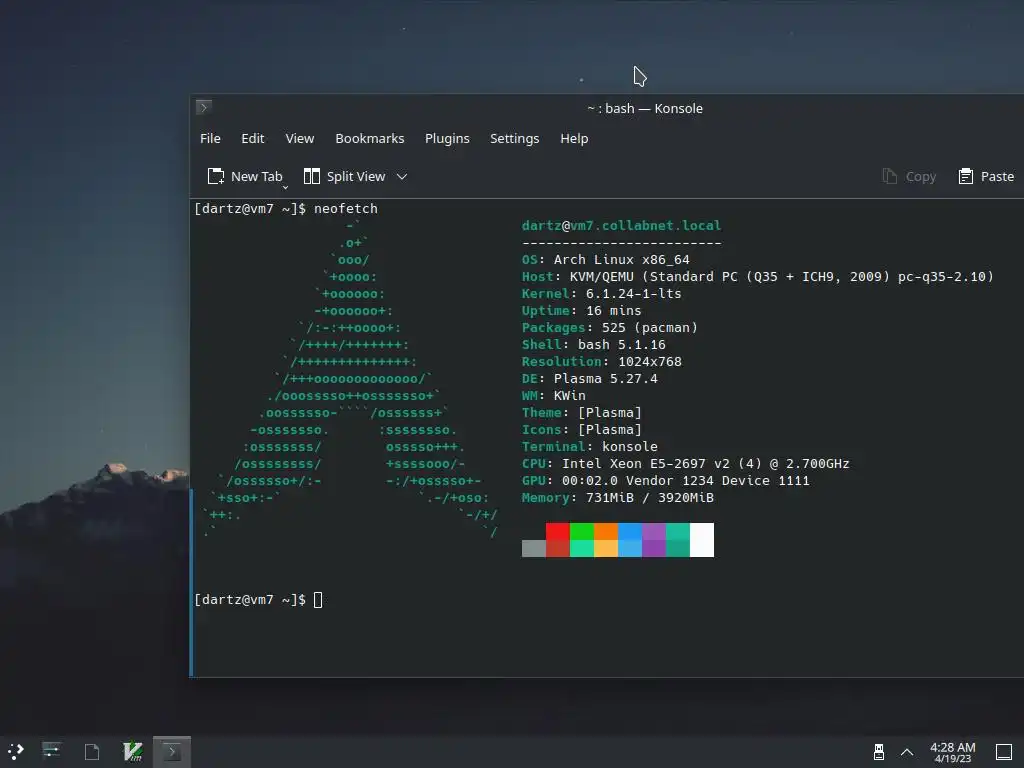Image resolution: width=1024 pixels, height=768 pixels.
Task: Click the 'DE: Plasma 5.27.4' line
Action: [590, 378]
